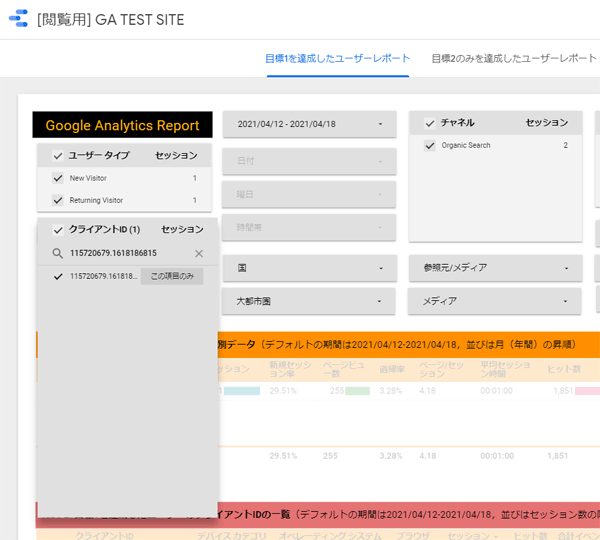The height and width of the screenshot is (540, 600).
Task: Click the search magnifier icon in client ID filter
Action: pyautogui.click(x=57, y=253)
